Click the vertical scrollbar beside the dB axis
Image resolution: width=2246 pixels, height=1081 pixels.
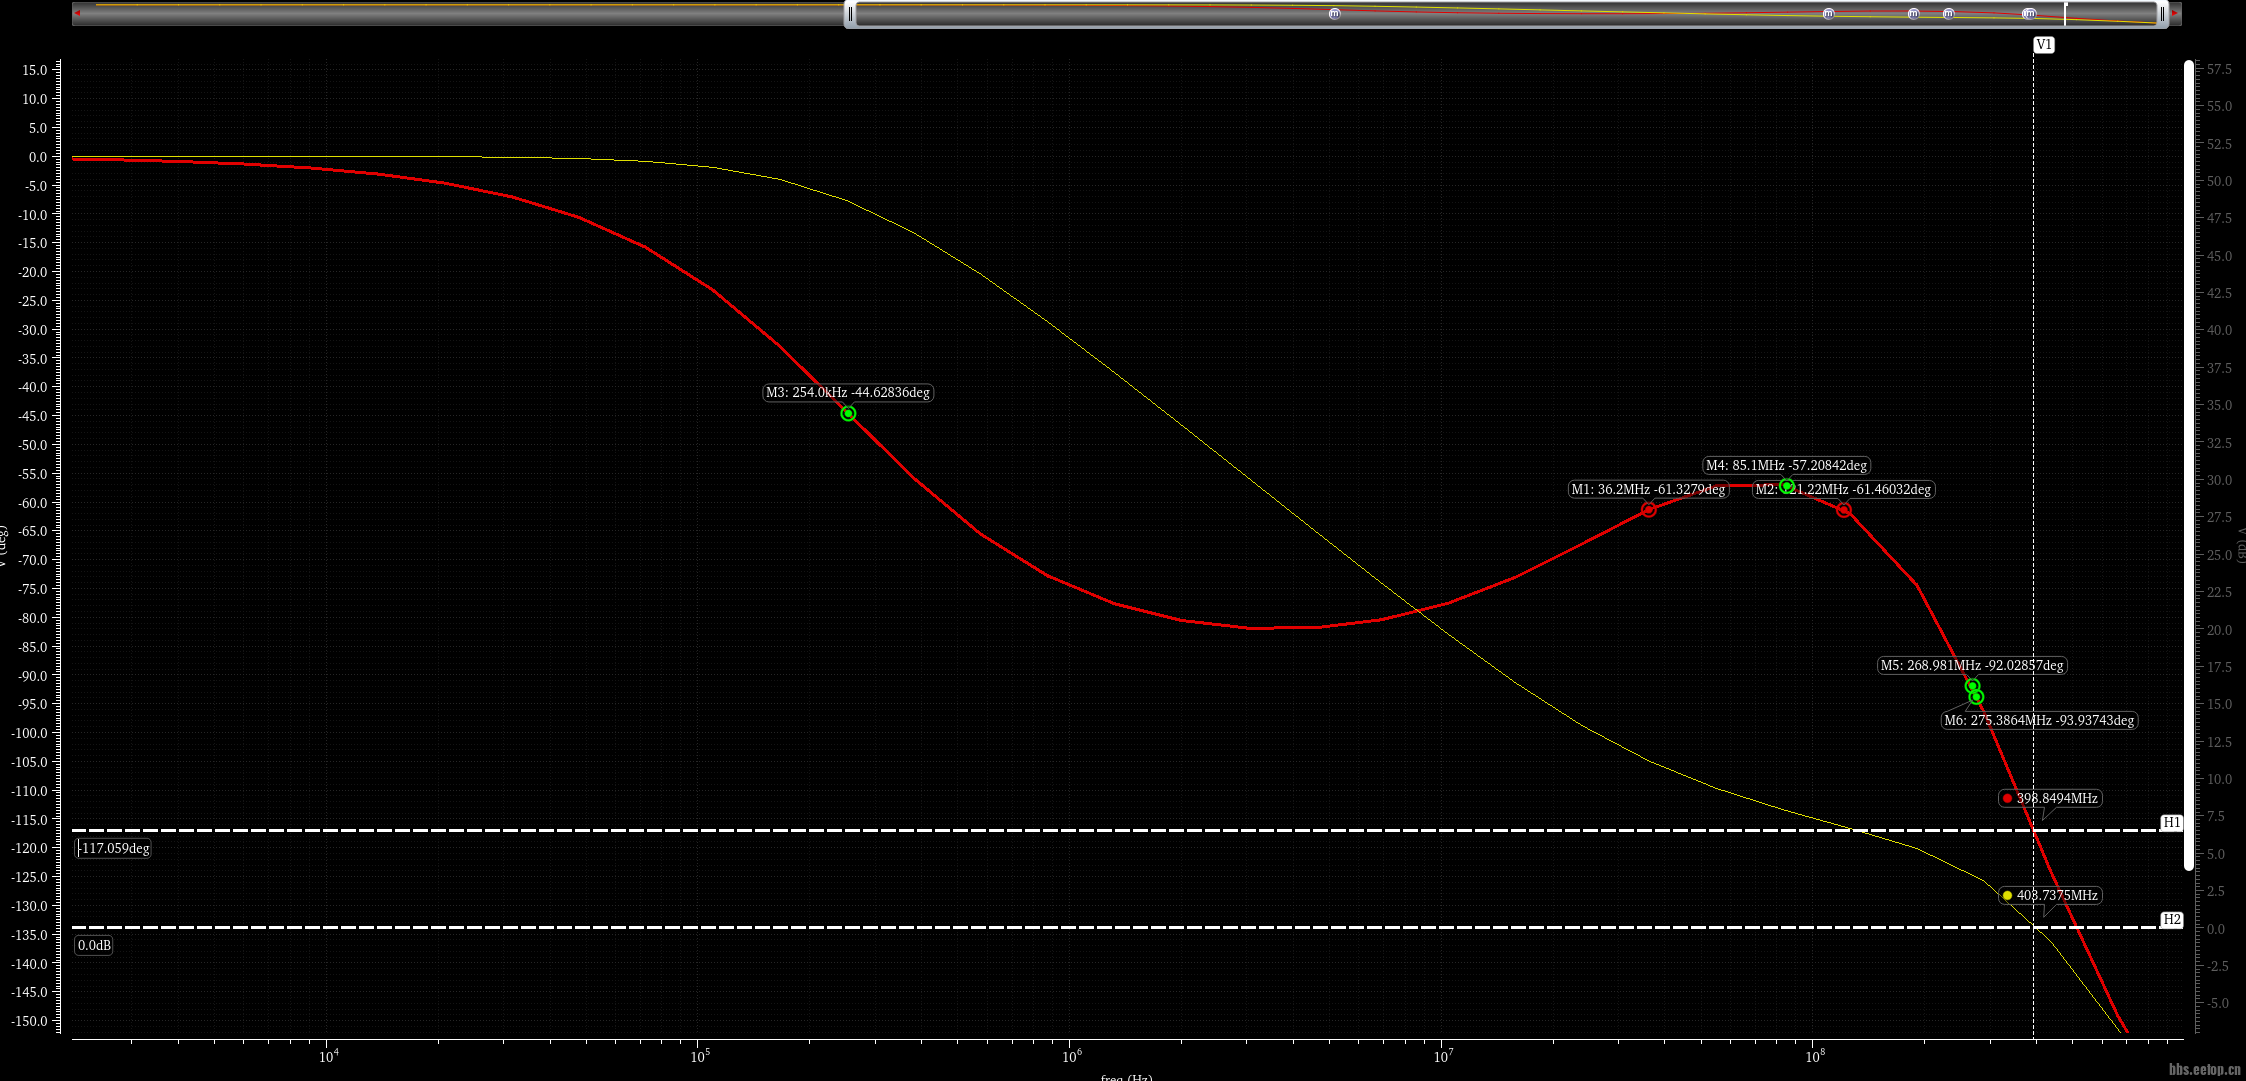click(2189, 465)
